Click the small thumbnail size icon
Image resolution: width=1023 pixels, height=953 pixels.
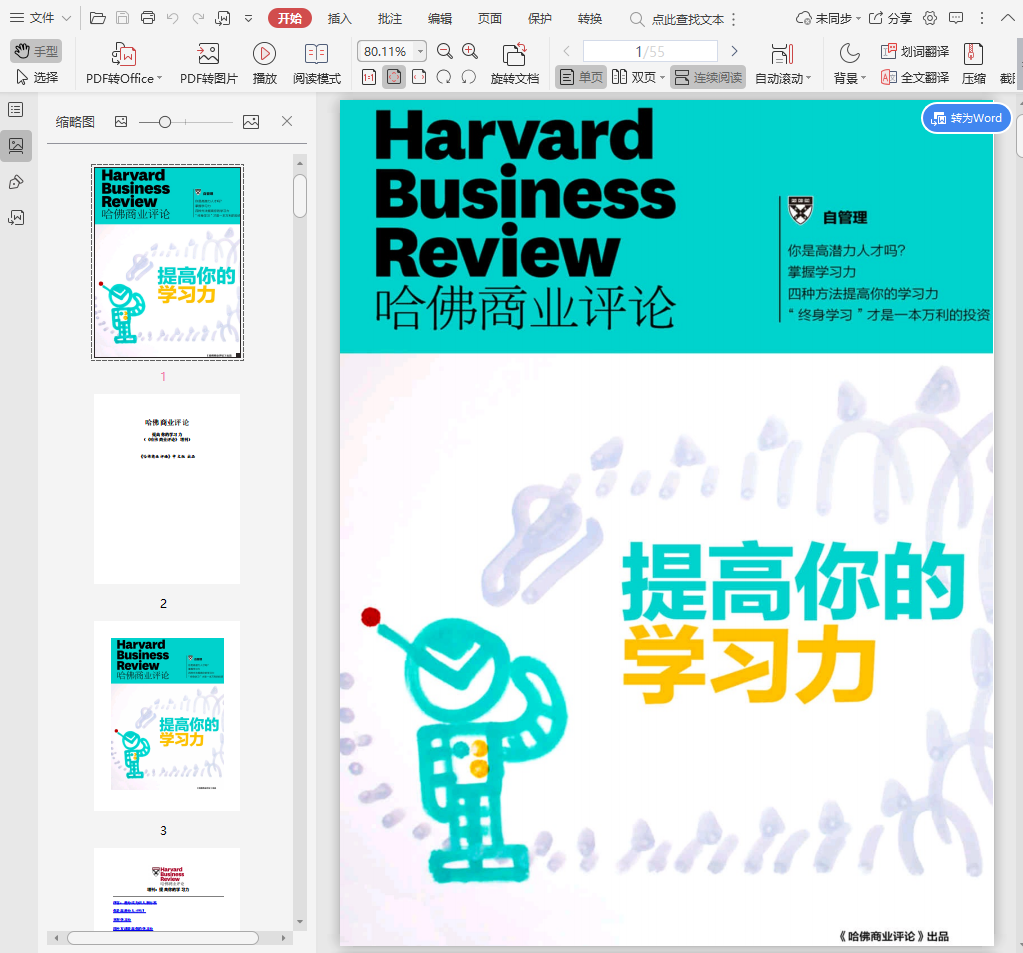pyautogui.click(x=121, y=121)
